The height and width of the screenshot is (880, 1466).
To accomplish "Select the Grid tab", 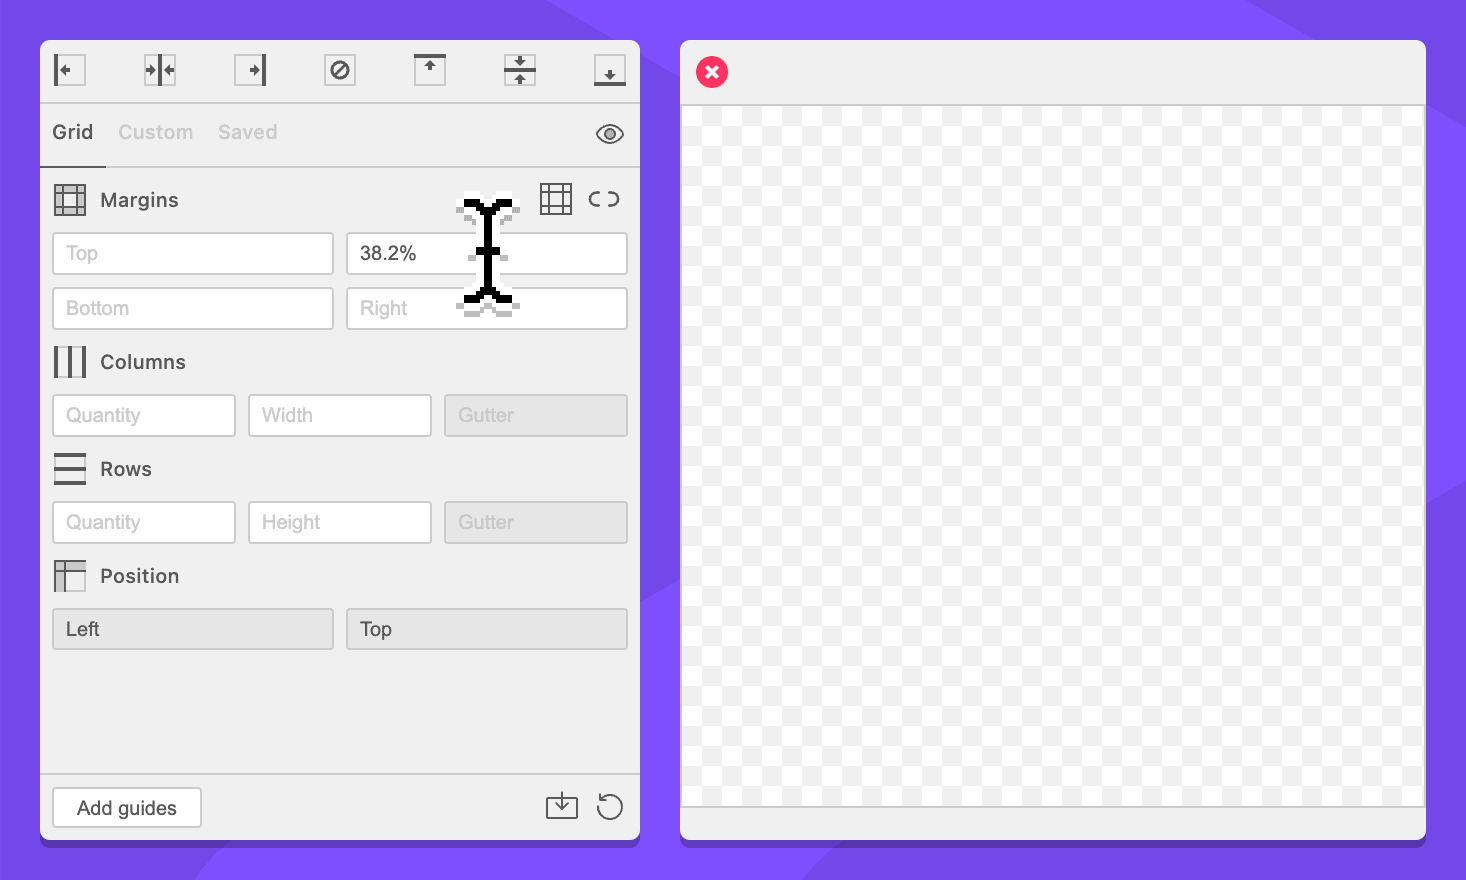I will coord(72,132).
